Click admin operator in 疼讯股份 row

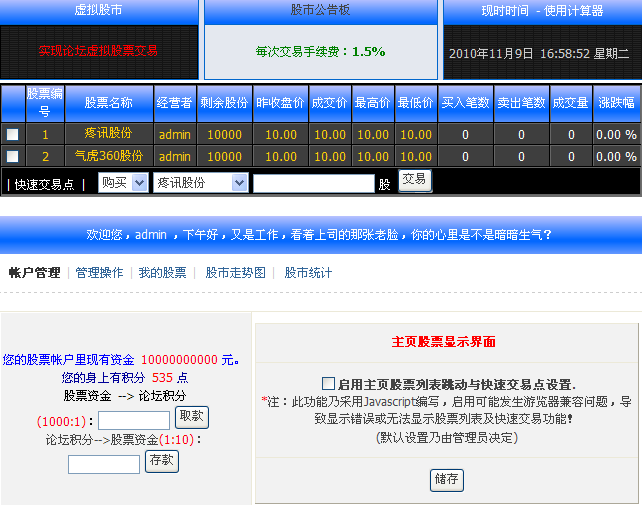[x=175, y=134]
